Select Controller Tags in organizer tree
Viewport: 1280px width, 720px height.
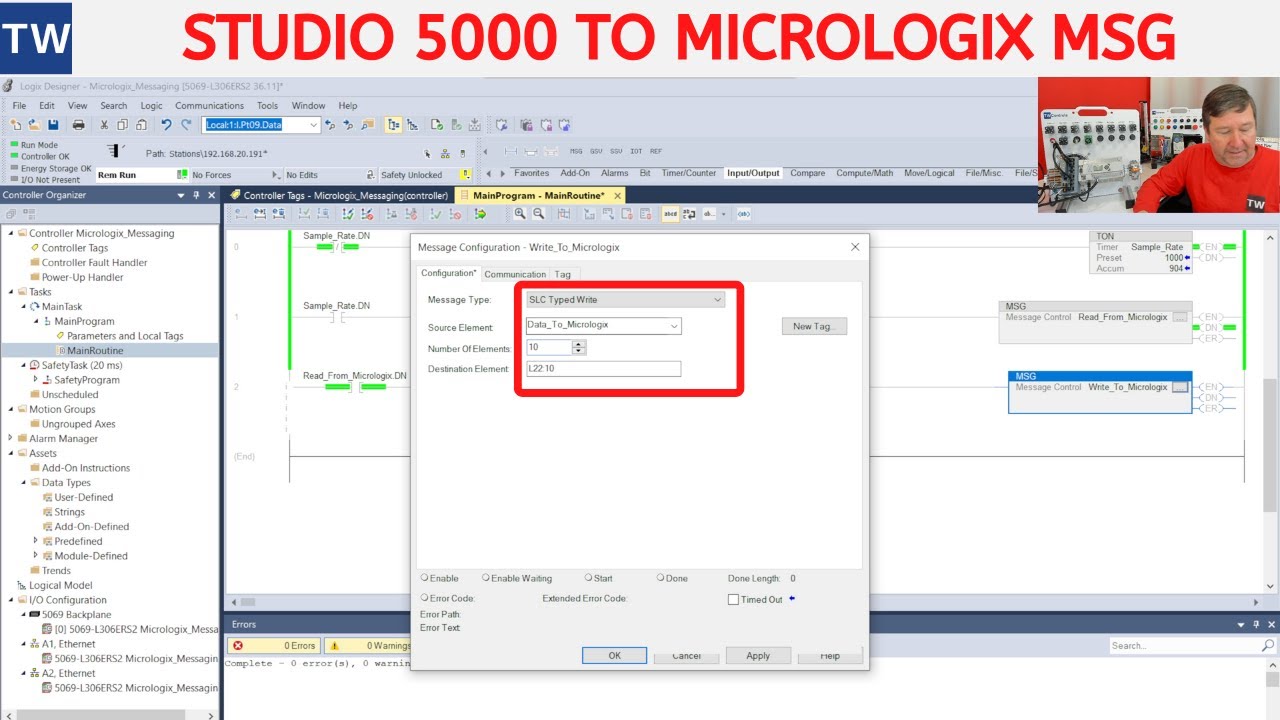pos(74,248)
